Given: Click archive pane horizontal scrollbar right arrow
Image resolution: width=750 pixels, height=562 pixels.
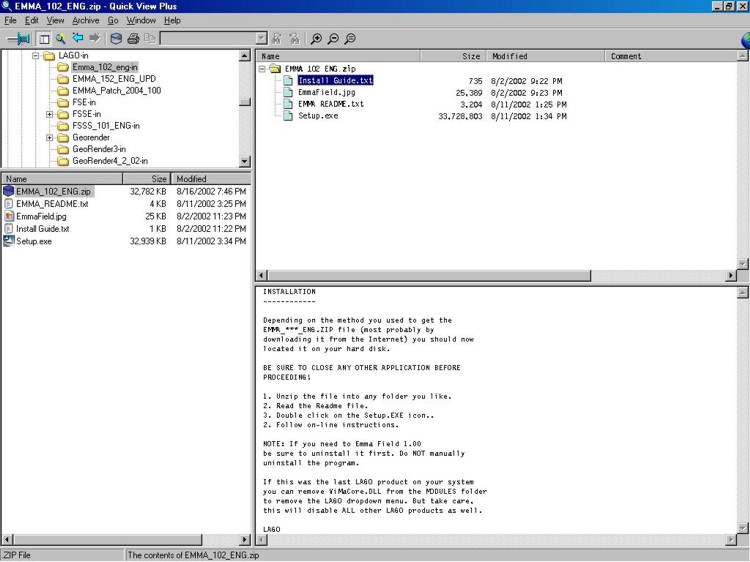Looking at the screenshot, I should pos(731,275).
